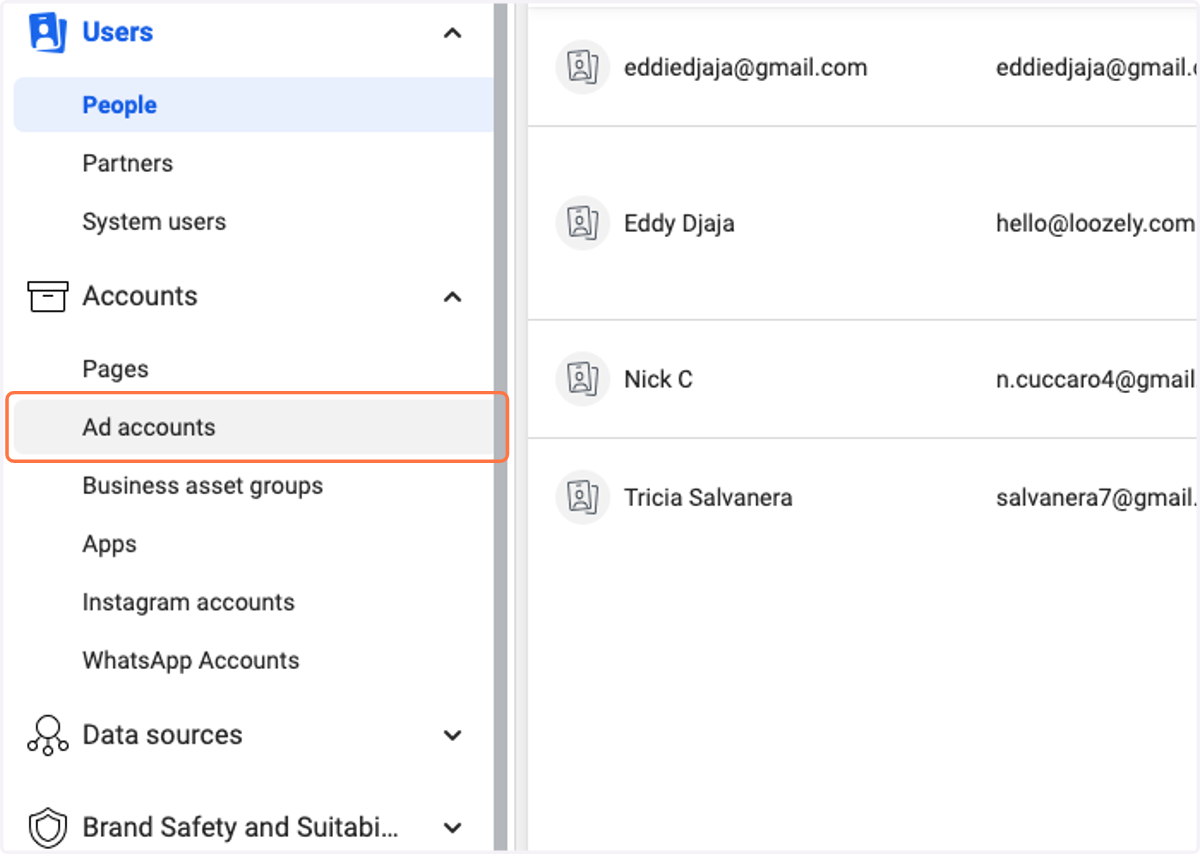
Task: Collapse the Users section chevron
Action: click(453, 33)
